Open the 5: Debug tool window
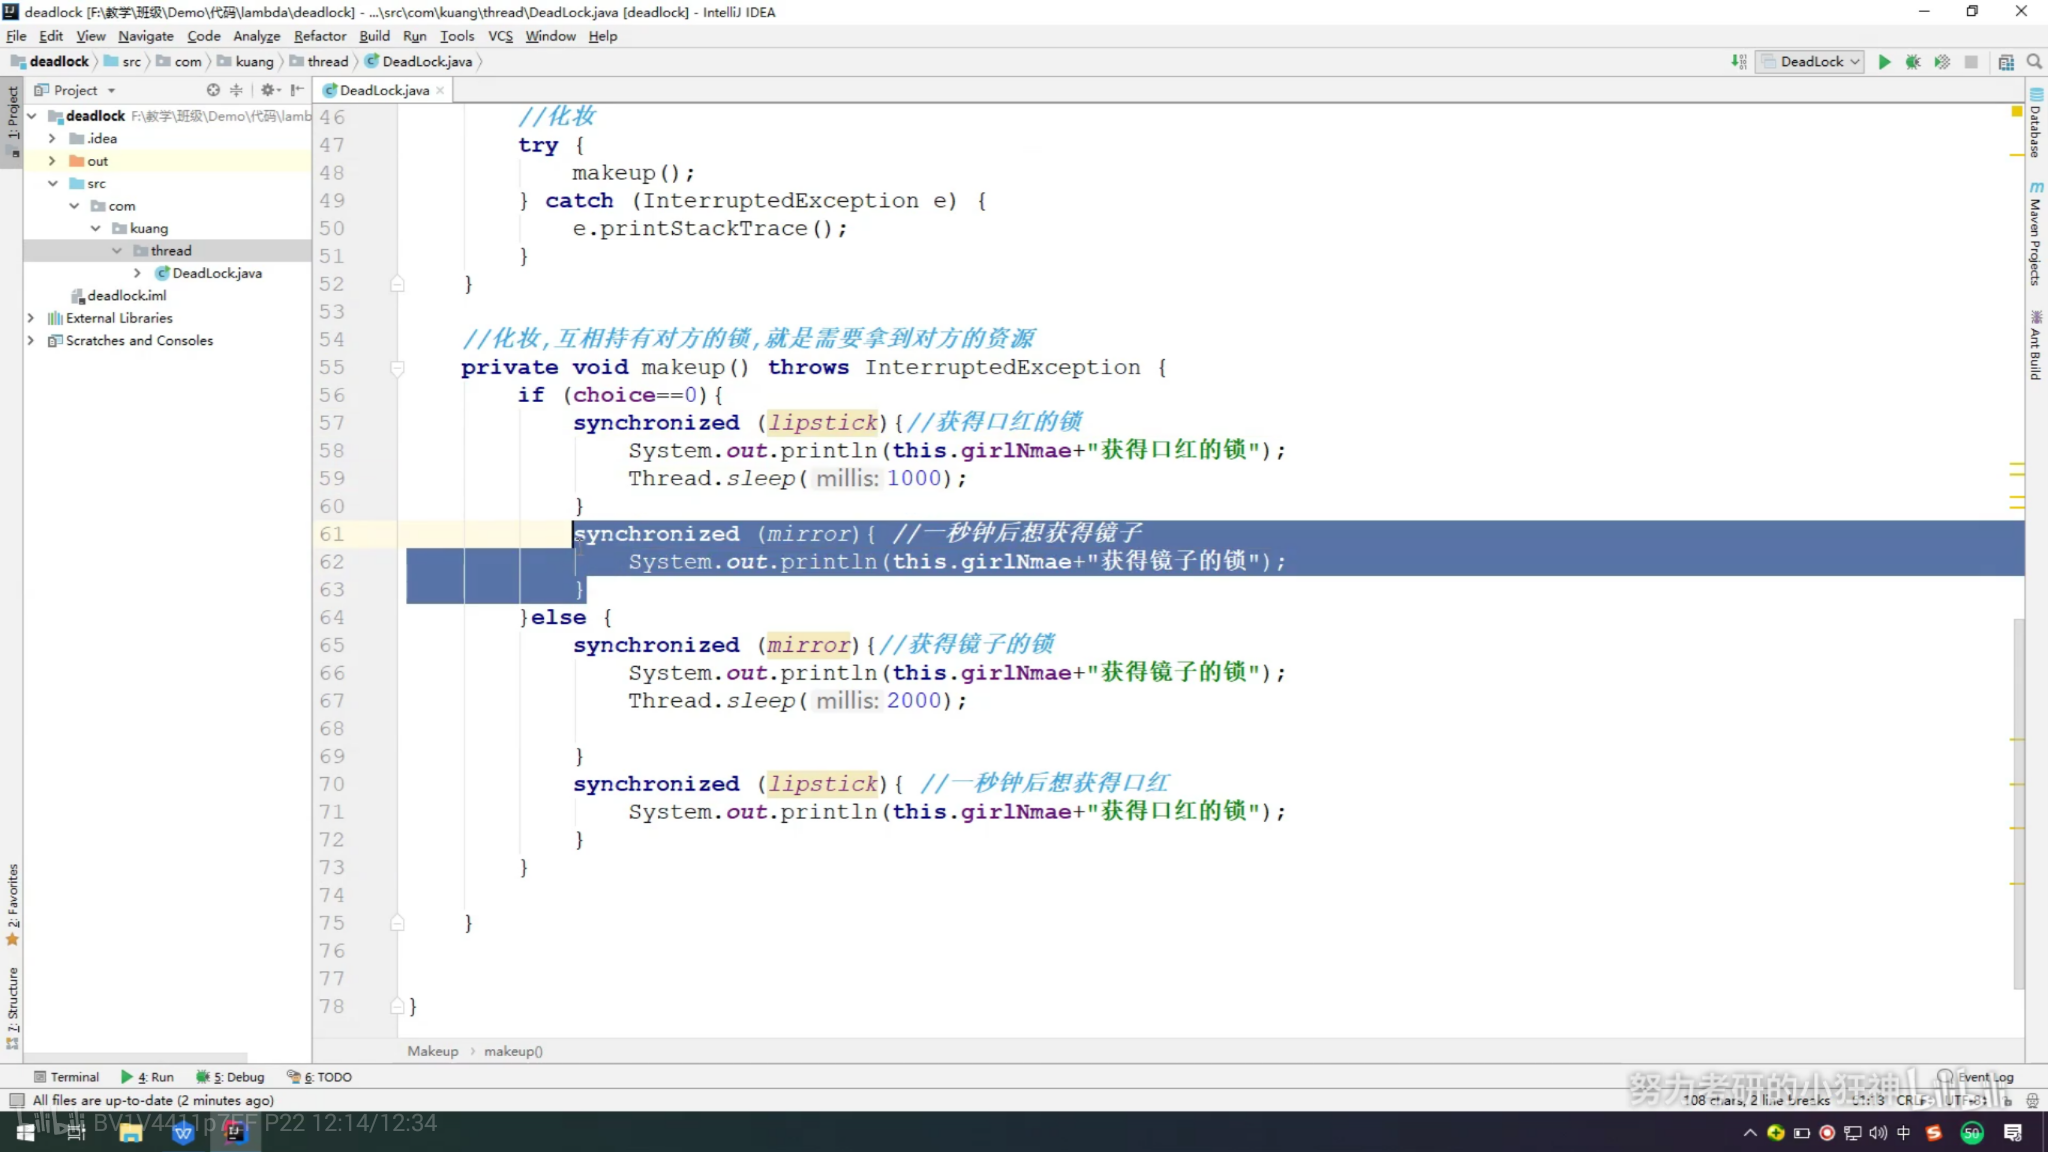The width and height of the screenshot is (2048, 1152). pyautogui.click(x=230, y=1077)
